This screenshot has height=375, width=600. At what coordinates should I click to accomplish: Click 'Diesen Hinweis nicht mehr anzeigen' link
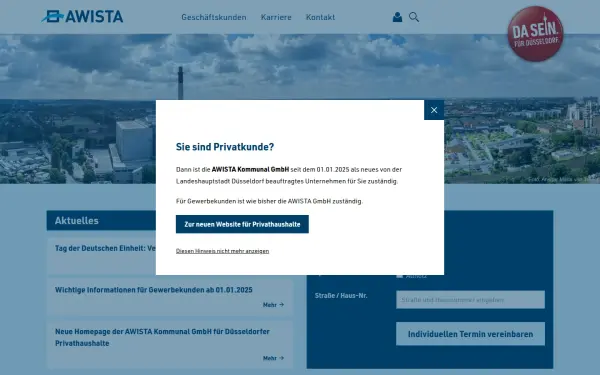pos(222,251)
